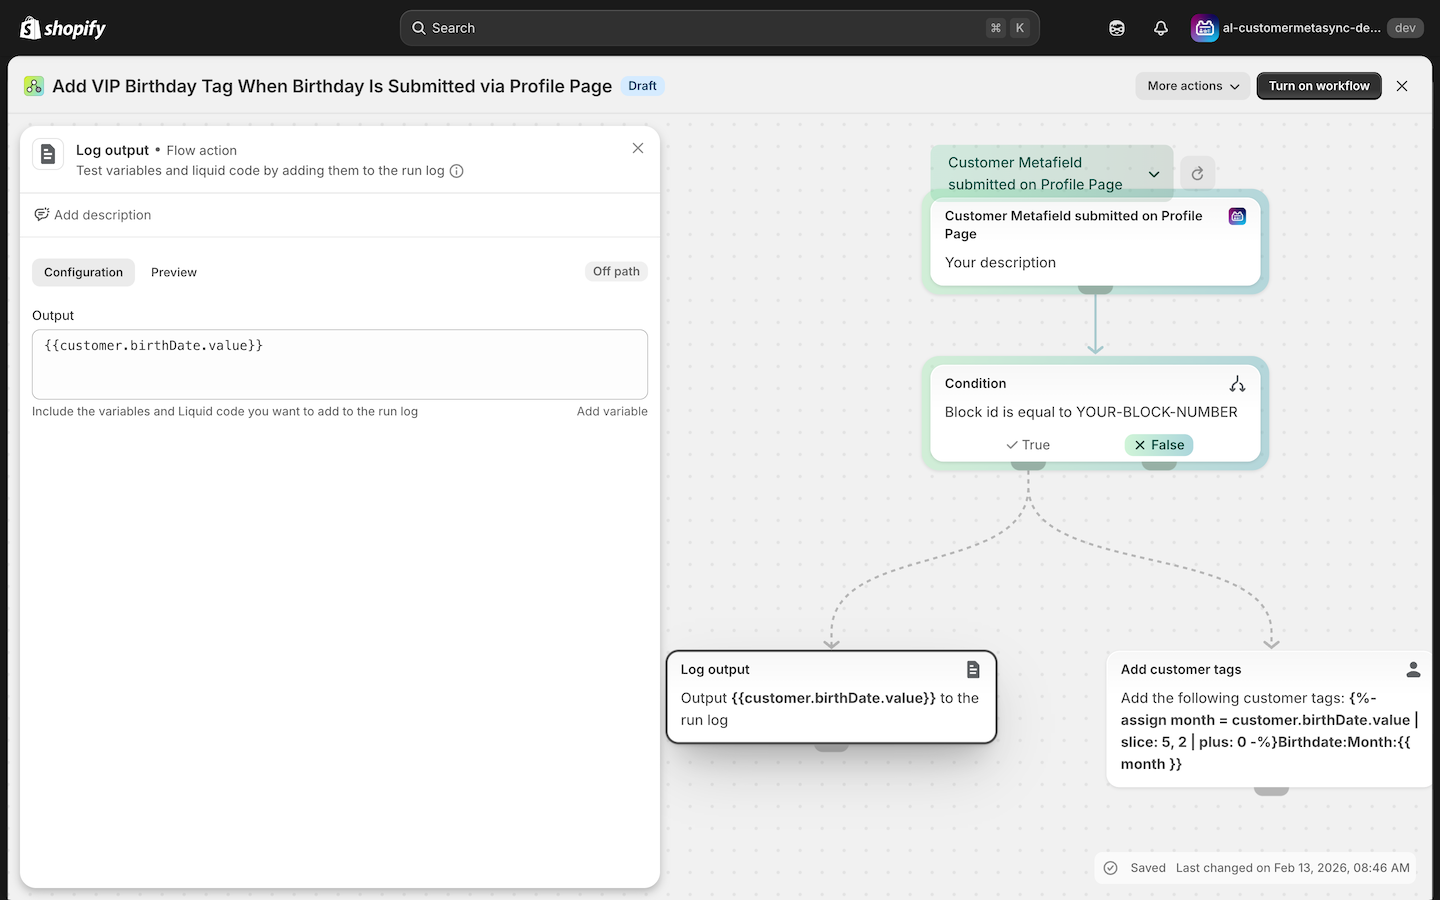Click the Flow app icon on the trigger card
This screenshot has width=1440, height=900.
click(x=1237, y=215)
